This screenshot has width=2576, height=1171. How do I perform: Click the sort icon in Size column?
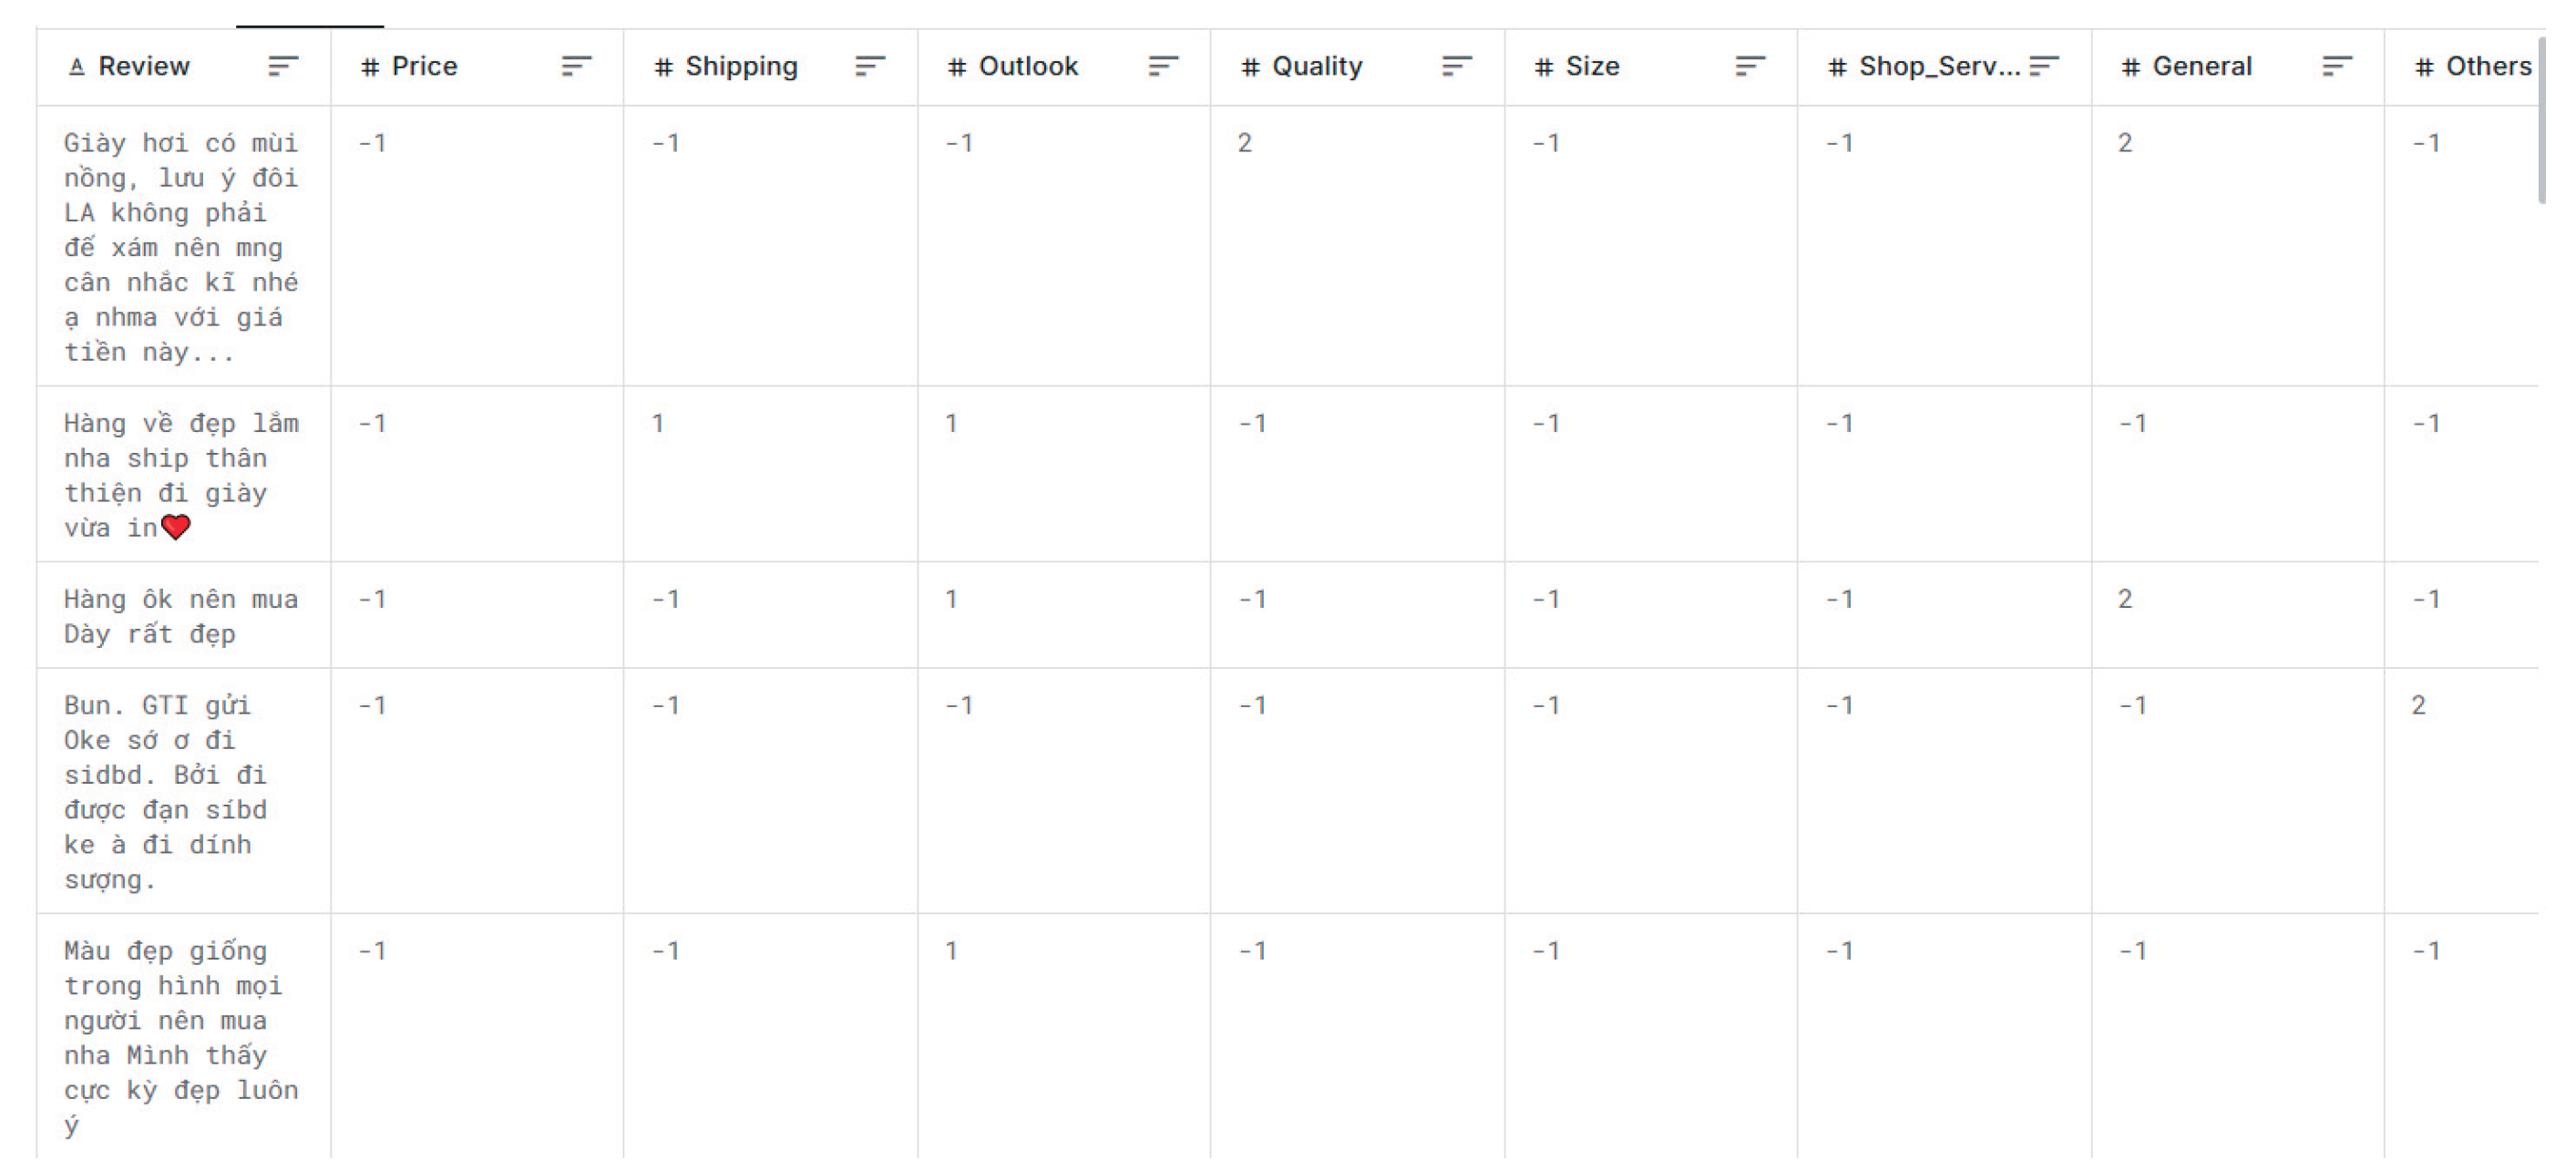(x=1750, y=66)
